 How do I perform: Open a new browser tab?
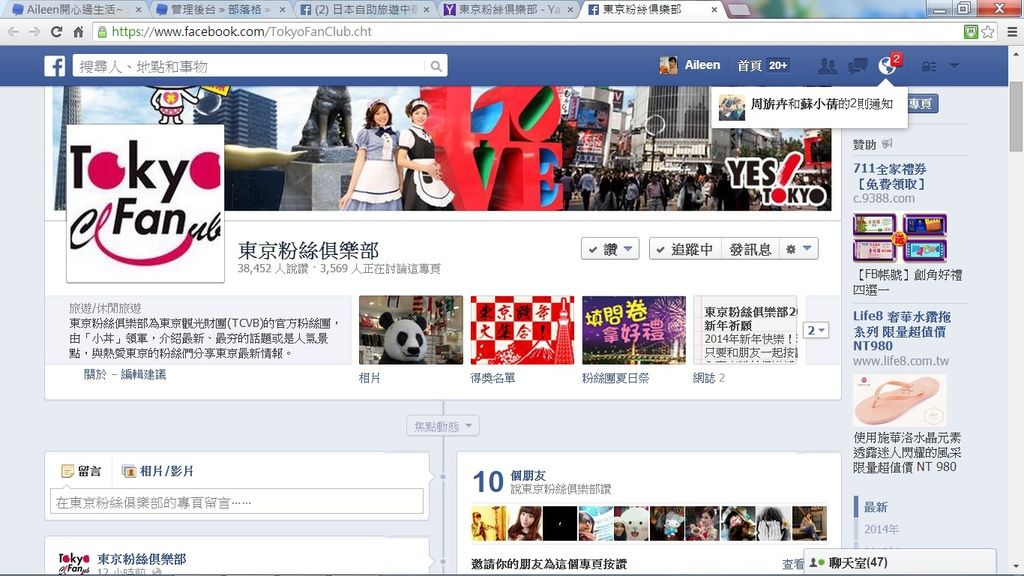pyautogui.click(x=739, y=10)
